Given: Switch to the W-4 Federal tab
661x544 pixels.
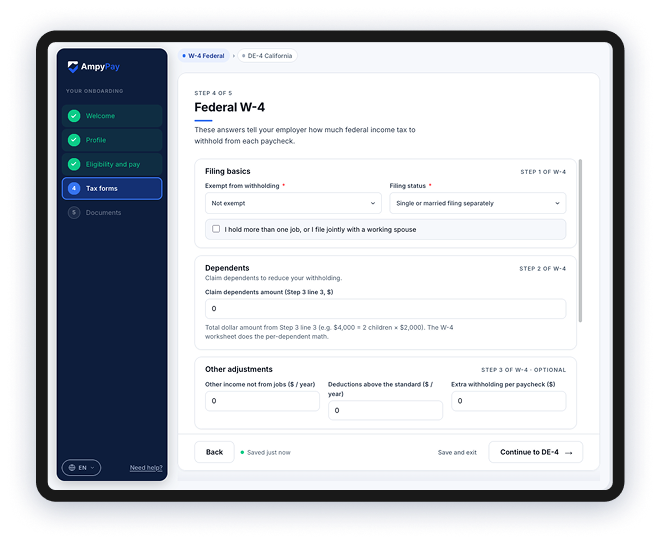Looking at the screenshot, I should coord(204,56).
